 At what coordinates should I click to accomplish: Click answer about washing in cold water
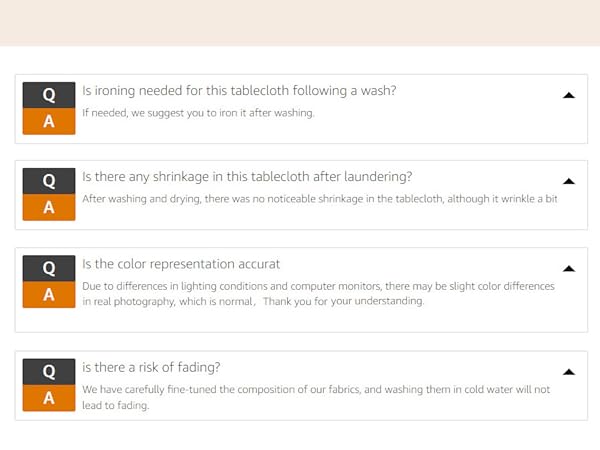[316, 397]
